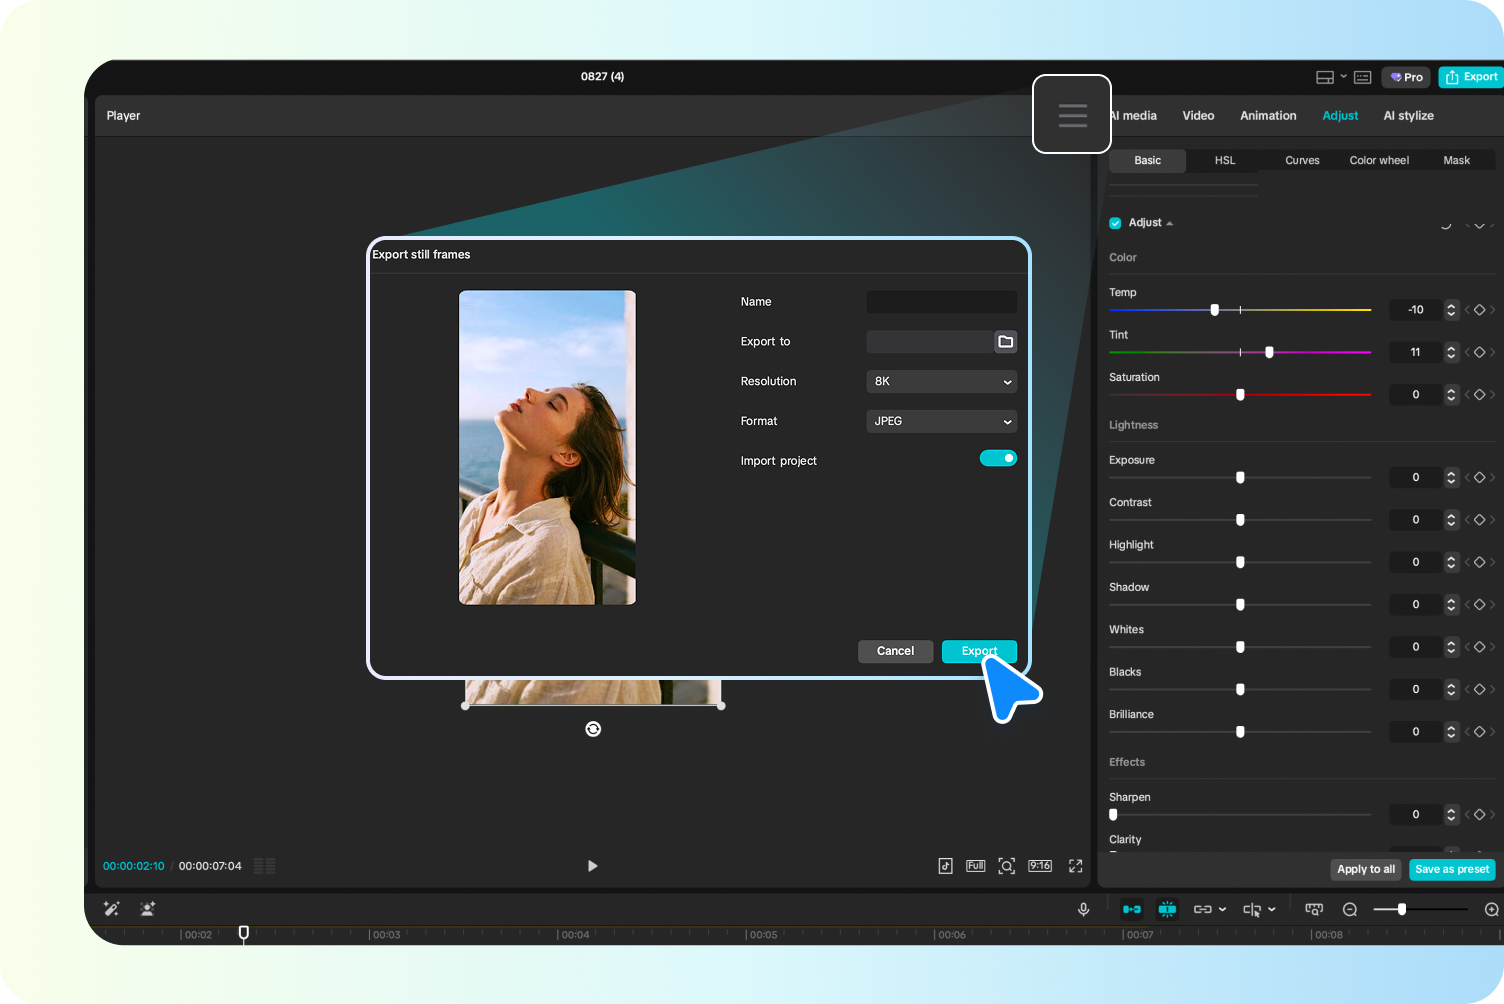Click the Full quality icon in the player

pyautogui.click(x=976, y=866)
